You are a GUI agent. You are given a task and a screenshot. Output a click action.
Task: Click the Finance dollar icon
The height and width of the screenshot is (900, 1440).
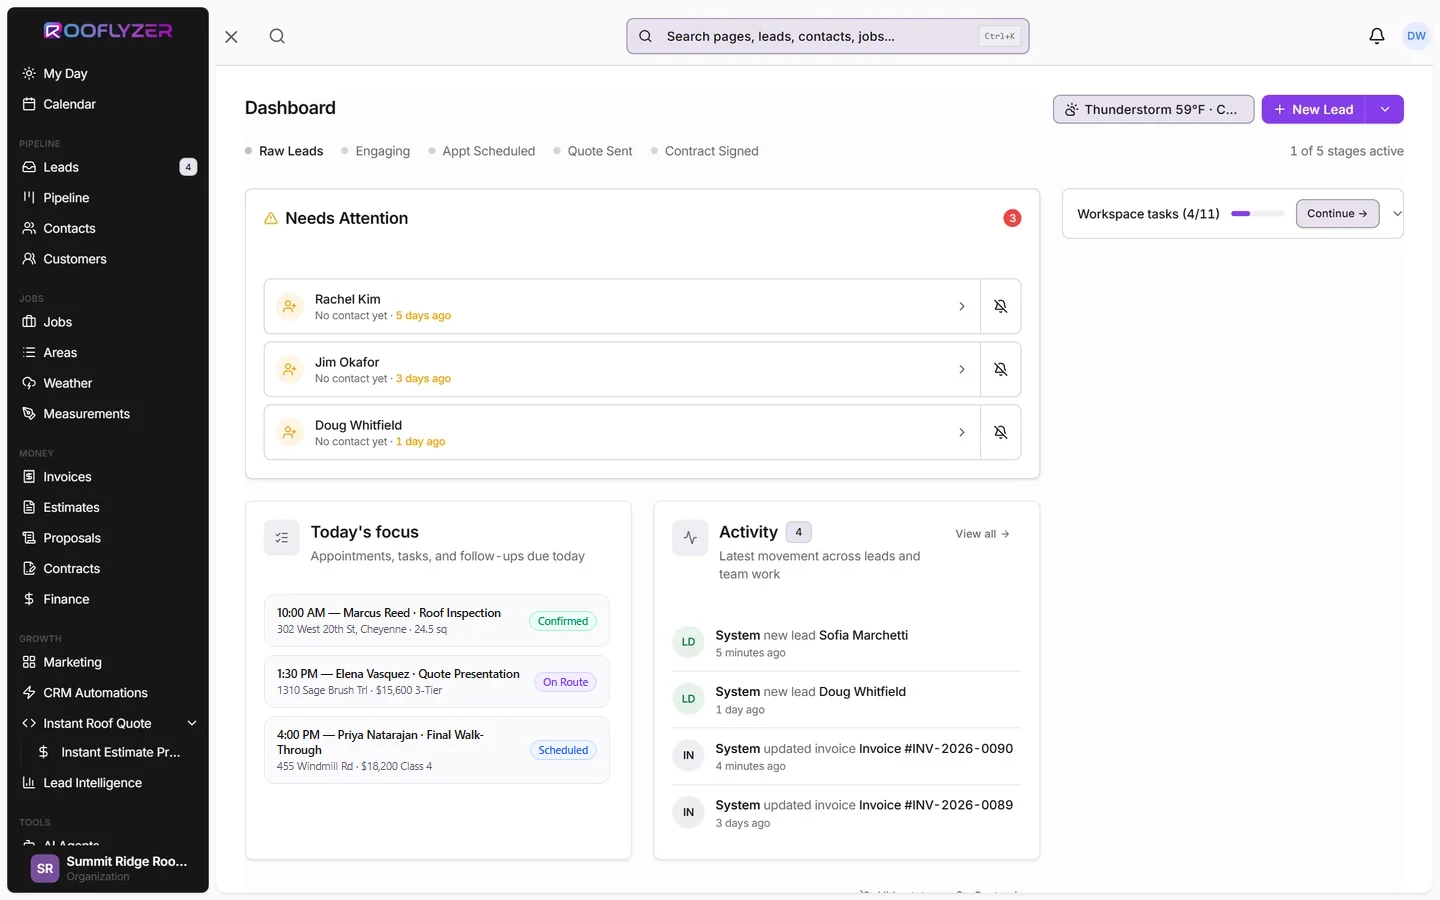tap(29, 599)
